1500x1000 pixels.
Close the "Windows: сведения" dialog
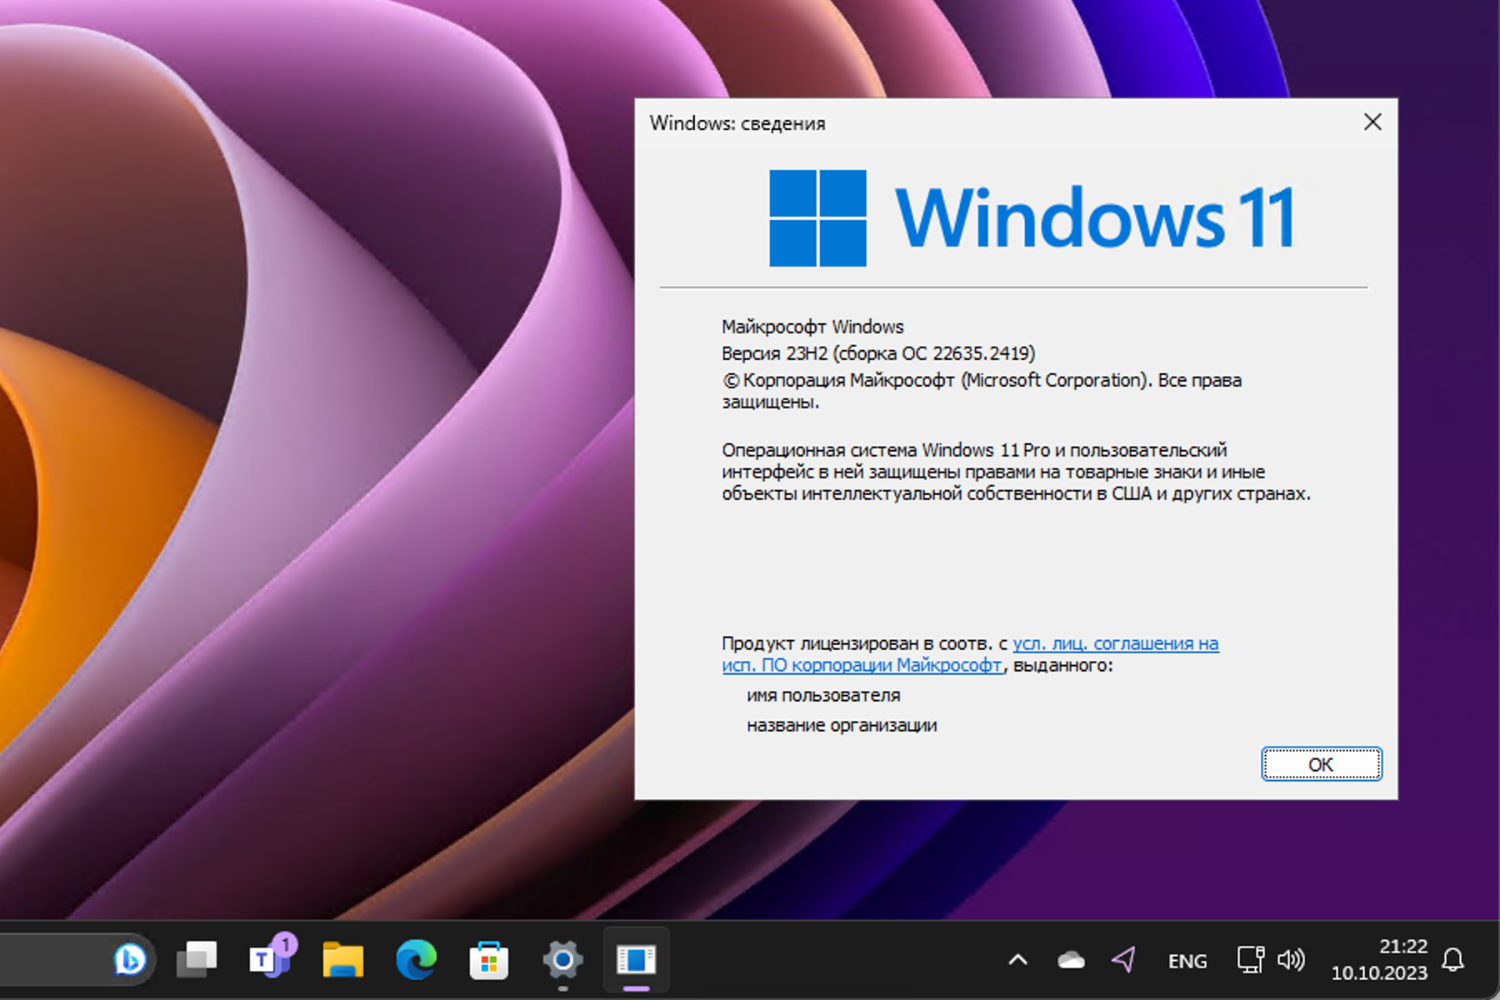1372,122
